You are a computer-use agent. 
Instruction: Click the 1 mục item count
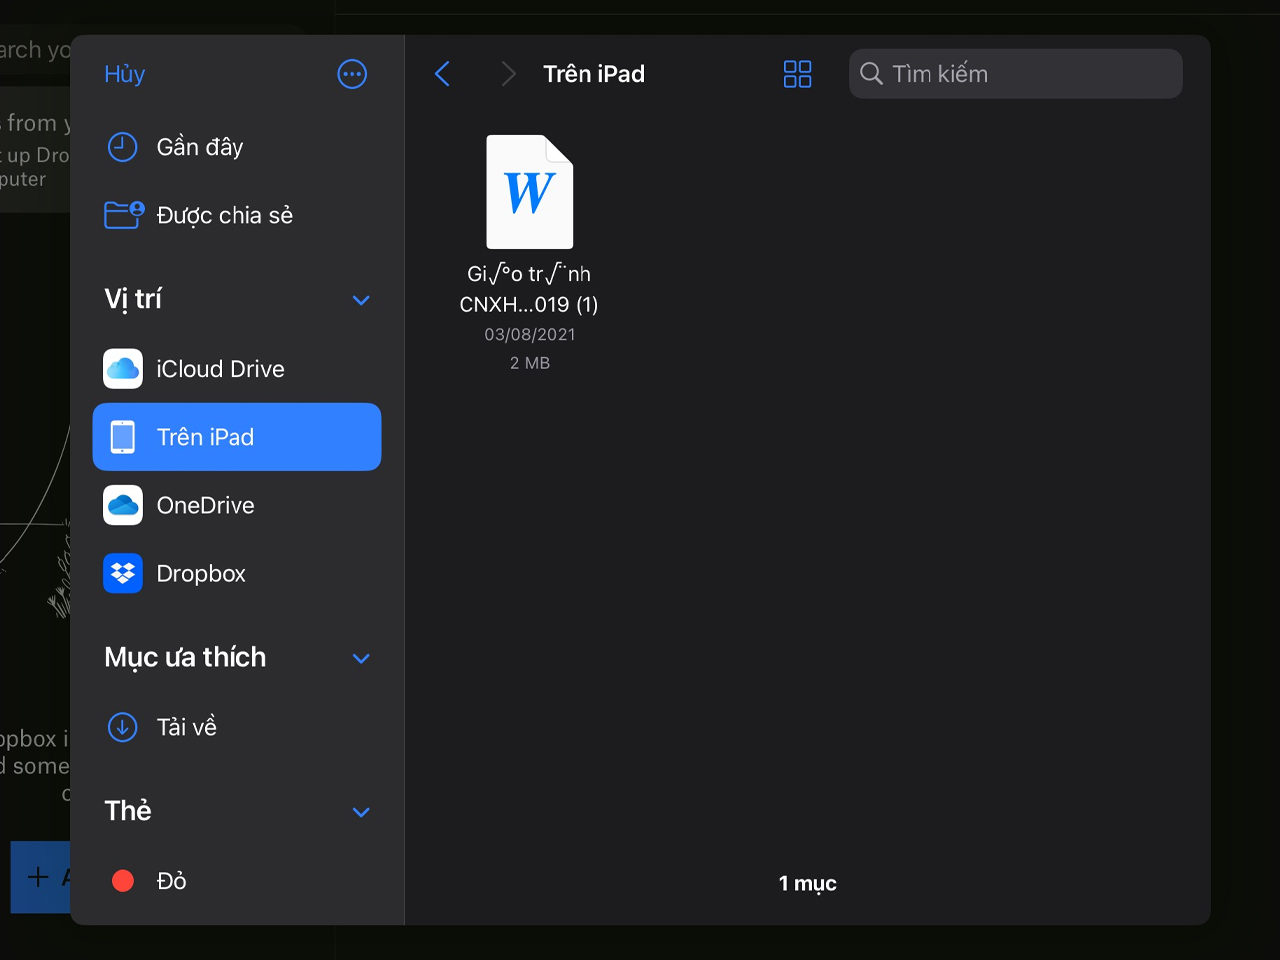pos(808,883)
